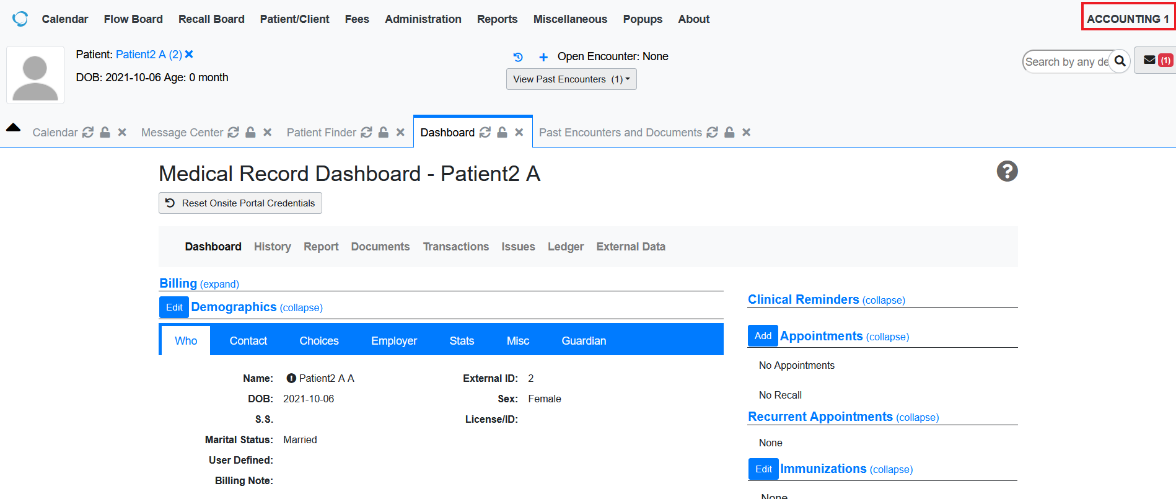This screenshot has height=499, width=1176.
Task: Edit Immunizations section
Action: coord(764,469)
